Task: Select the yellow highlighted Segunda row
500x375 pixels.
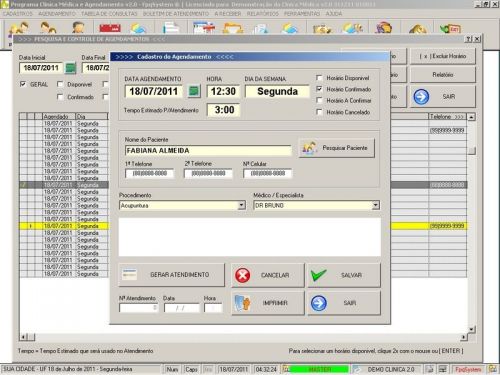Action: click(x=64, y=226)
